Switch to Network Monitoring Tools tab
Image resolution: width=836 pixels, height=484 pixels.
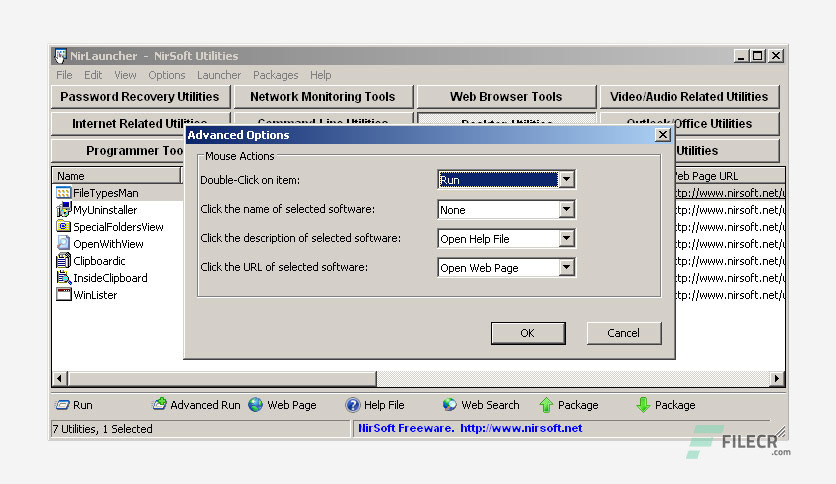click(x=323, y=96)
